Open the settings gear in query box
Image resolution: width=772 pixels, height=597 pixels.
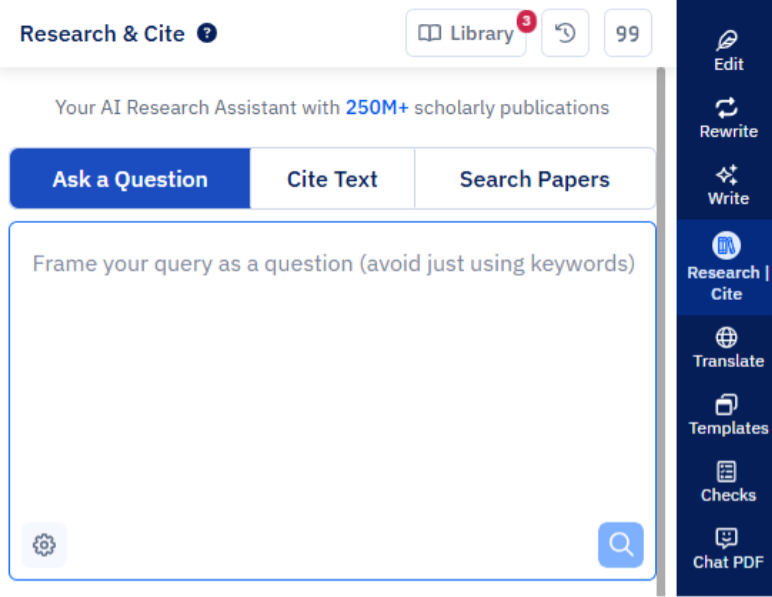pyautogui.click(x=44, y=545)
